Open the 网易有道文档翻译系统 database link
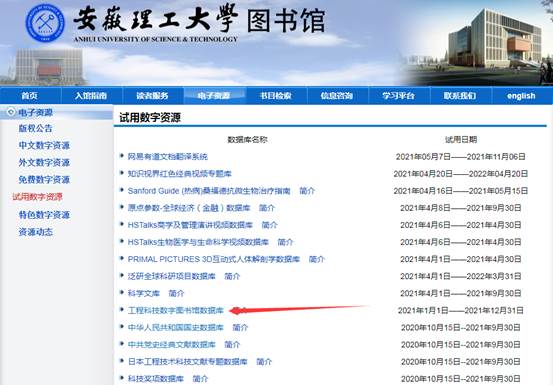Viewport: 553px width, 385px height. [x=168, y=157]
